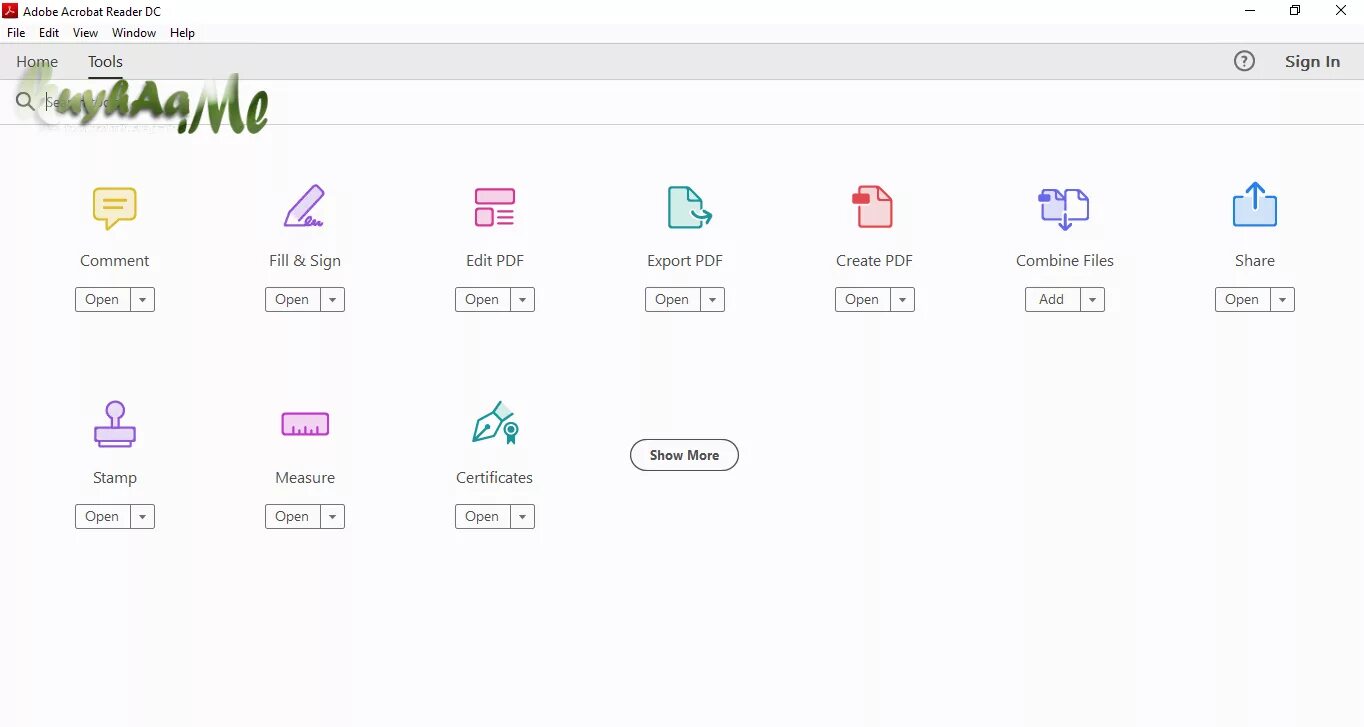Select the Combine Files icon
The image size is (1364, 727).
coord(1064,209)
